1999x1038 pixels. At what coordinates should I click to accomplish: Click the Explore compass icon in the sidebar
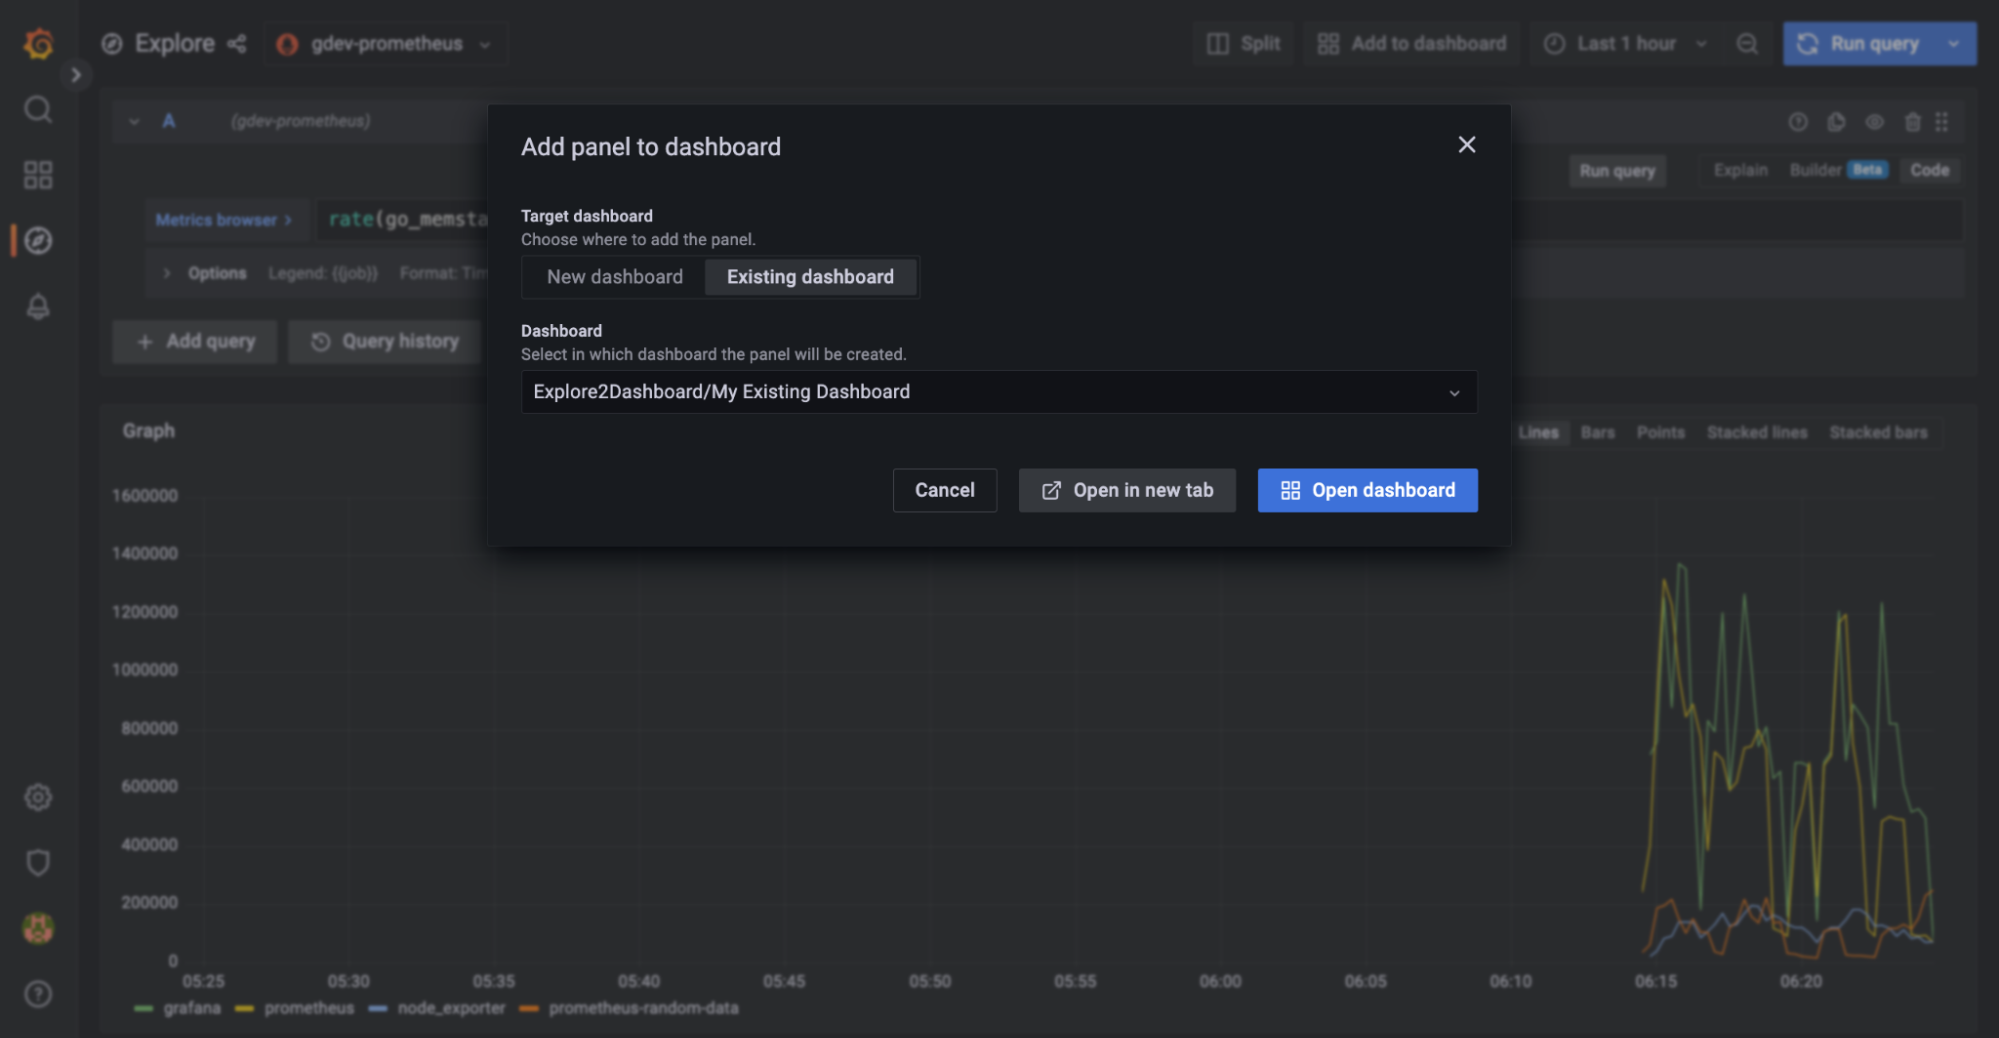pyautogui.click(x=38, y=241)
